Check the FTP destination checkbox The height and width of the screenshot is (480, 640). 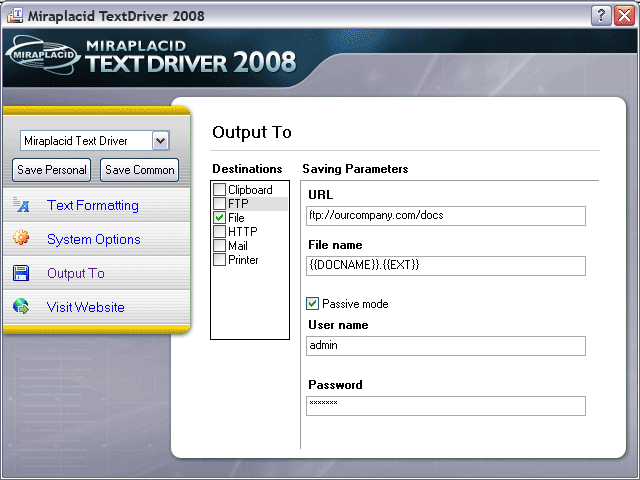coord(220,203)
